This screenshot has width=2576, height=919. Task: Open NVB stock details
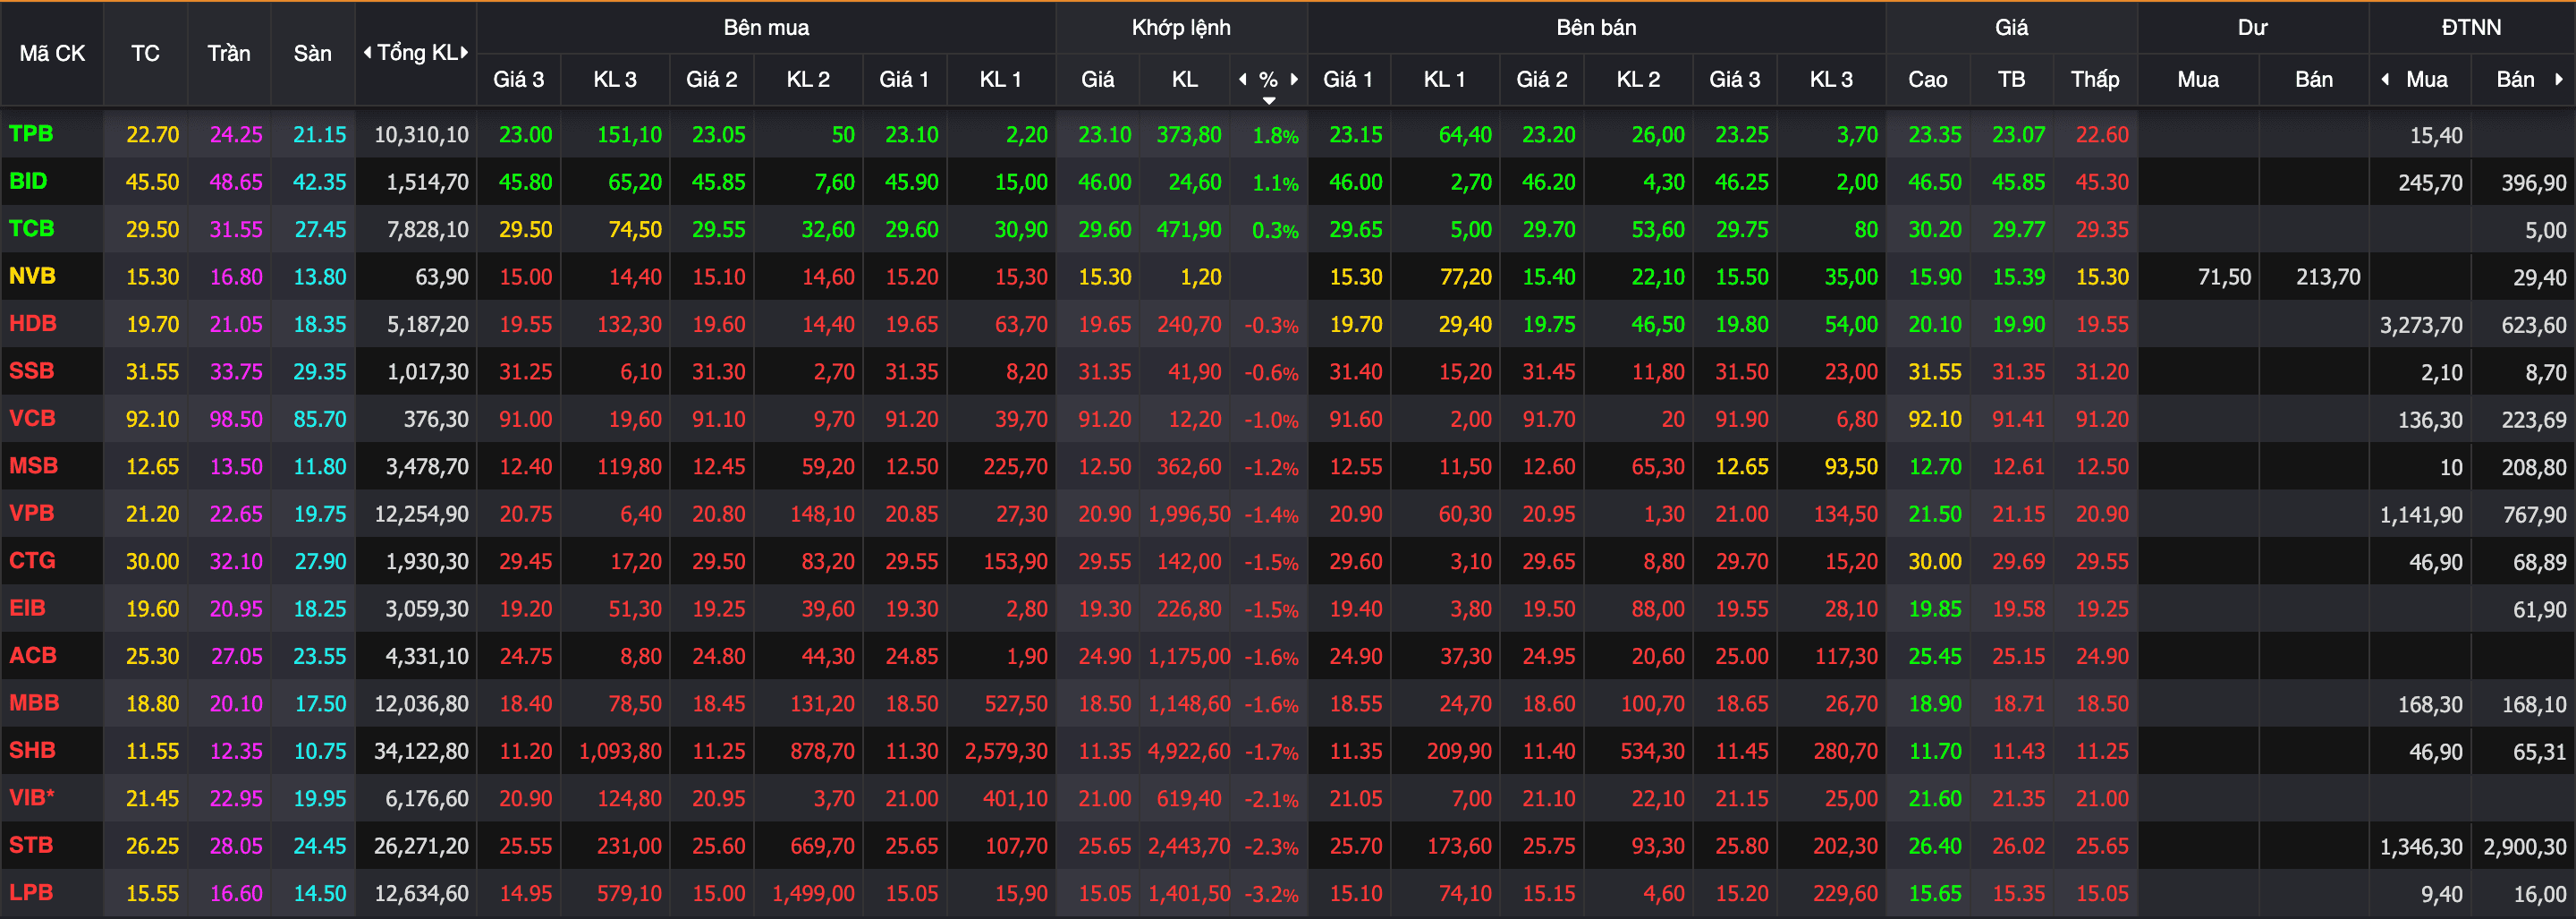[x=32, y=276]
